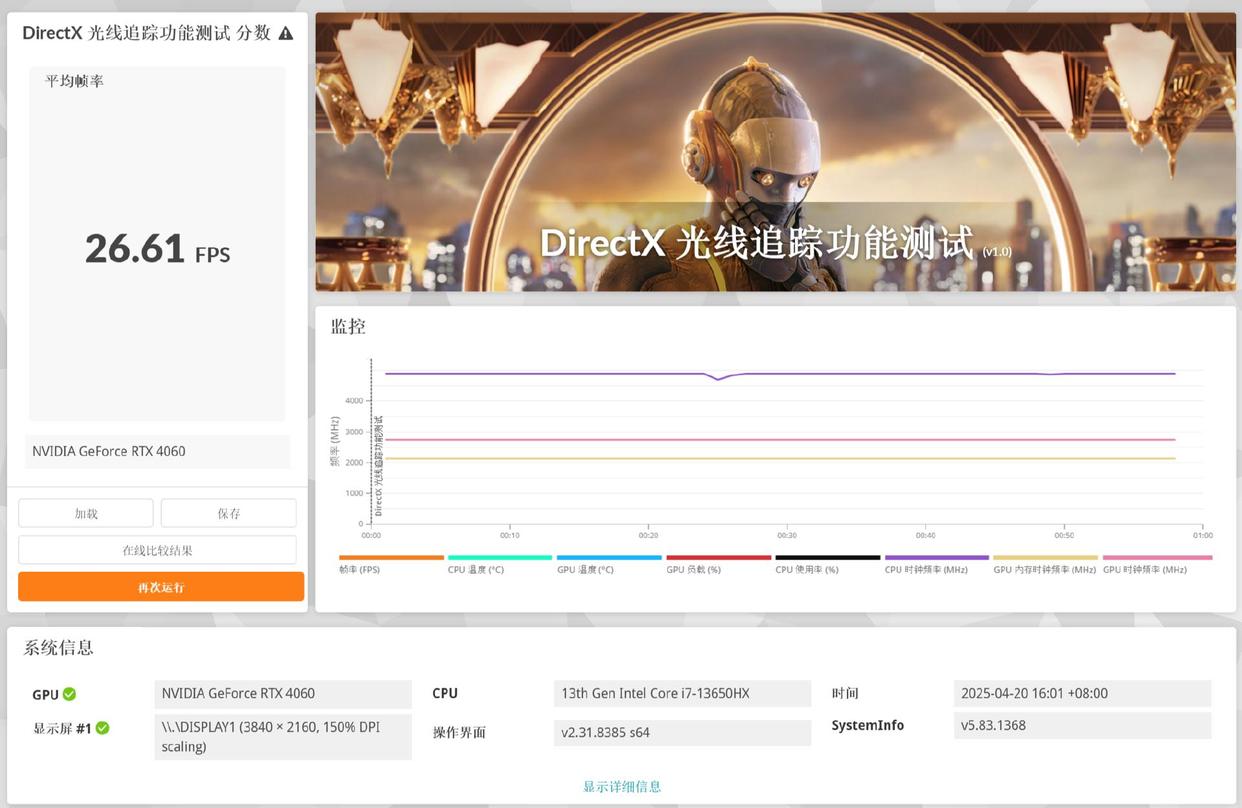Click the warning triangle icon beside score title

tap(286, 33)
